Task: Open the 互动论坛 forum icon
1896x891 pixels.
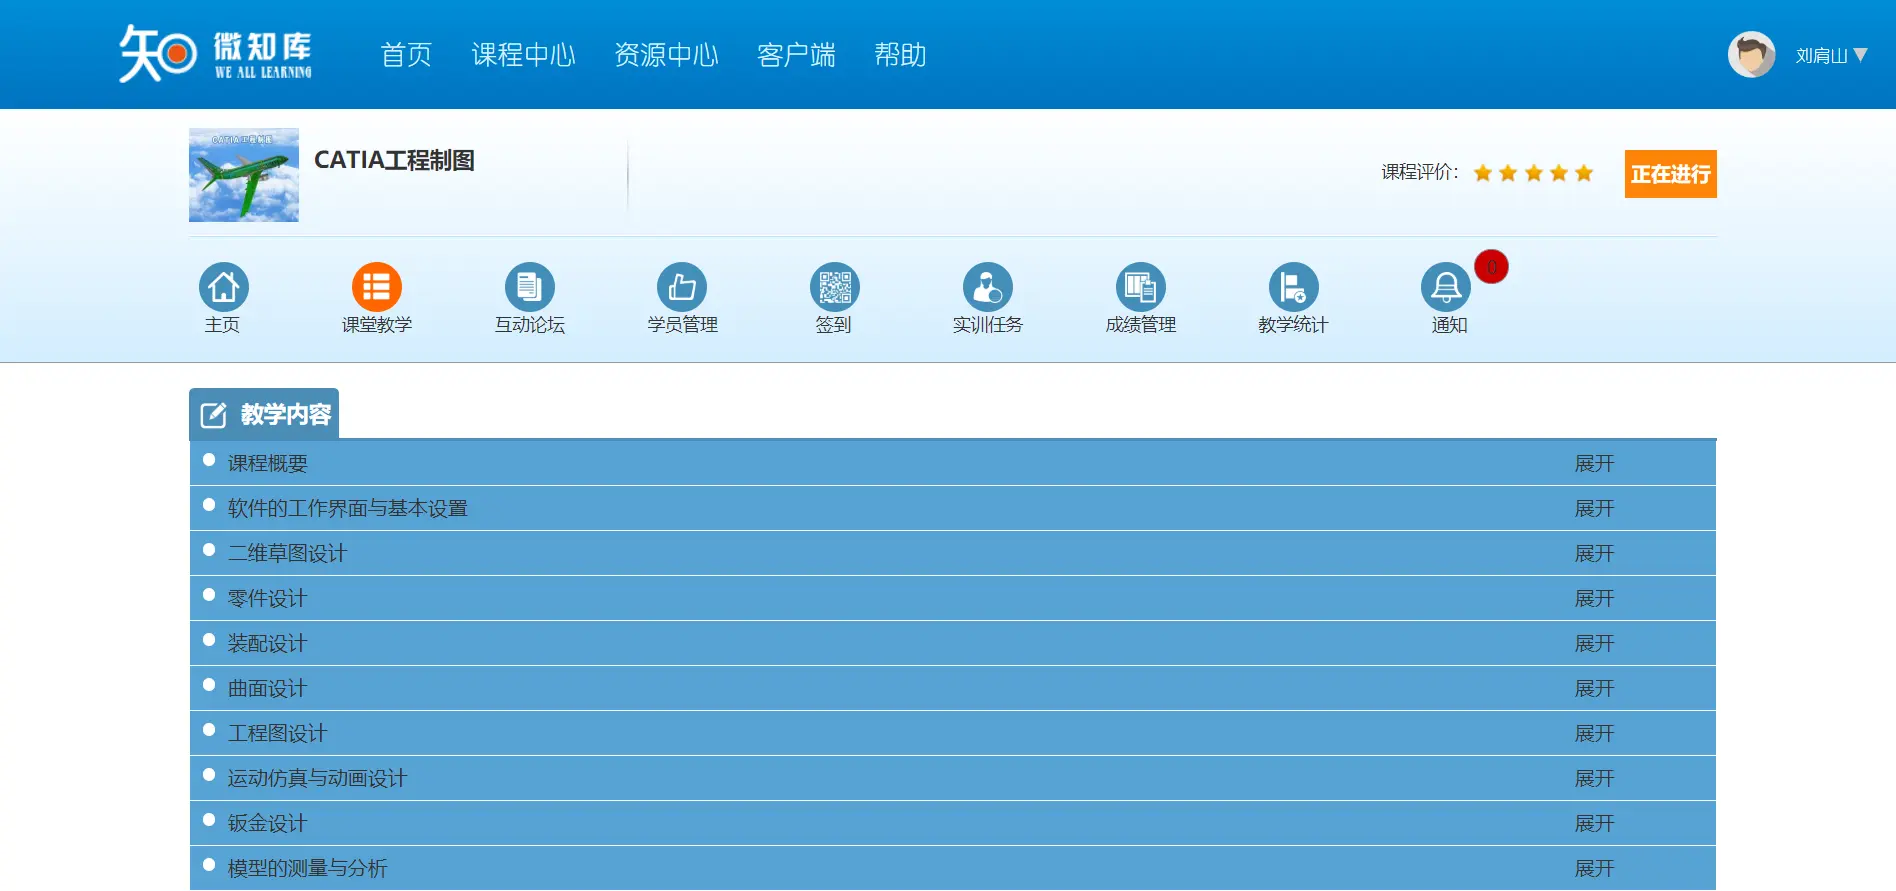Action: [x=530, y=288]
